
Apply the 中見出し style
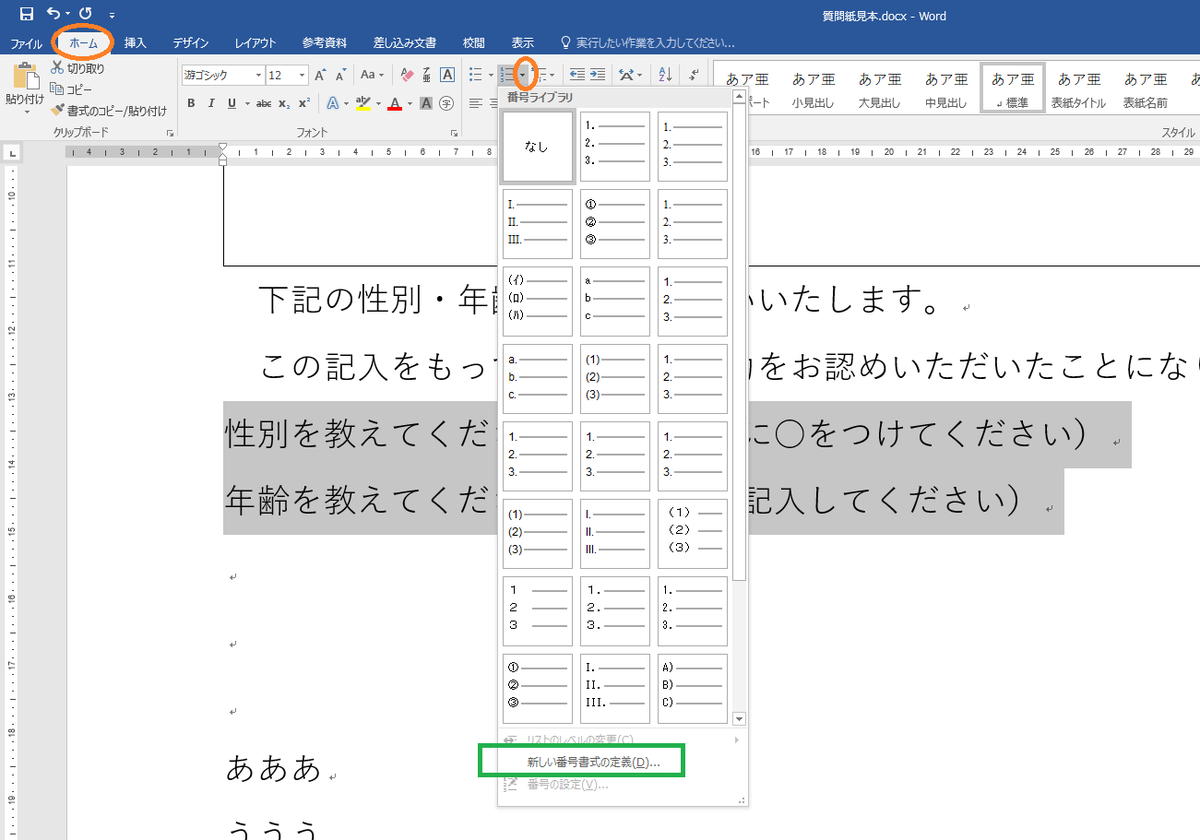(x=945, y=88)
